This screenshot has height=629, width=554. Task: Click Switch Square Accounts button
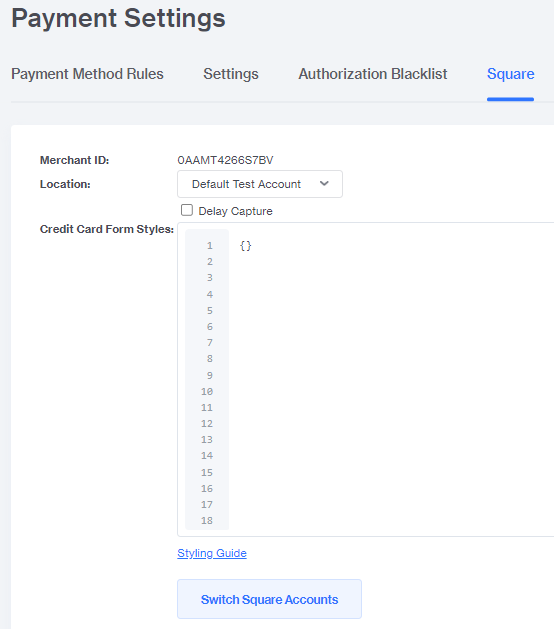pos(269,599)
